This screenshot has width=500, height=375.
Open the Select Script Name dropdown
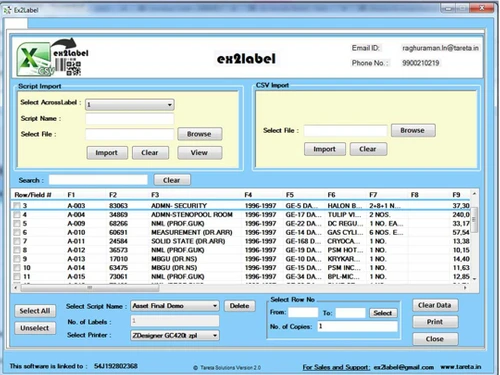tap(175, 306)
